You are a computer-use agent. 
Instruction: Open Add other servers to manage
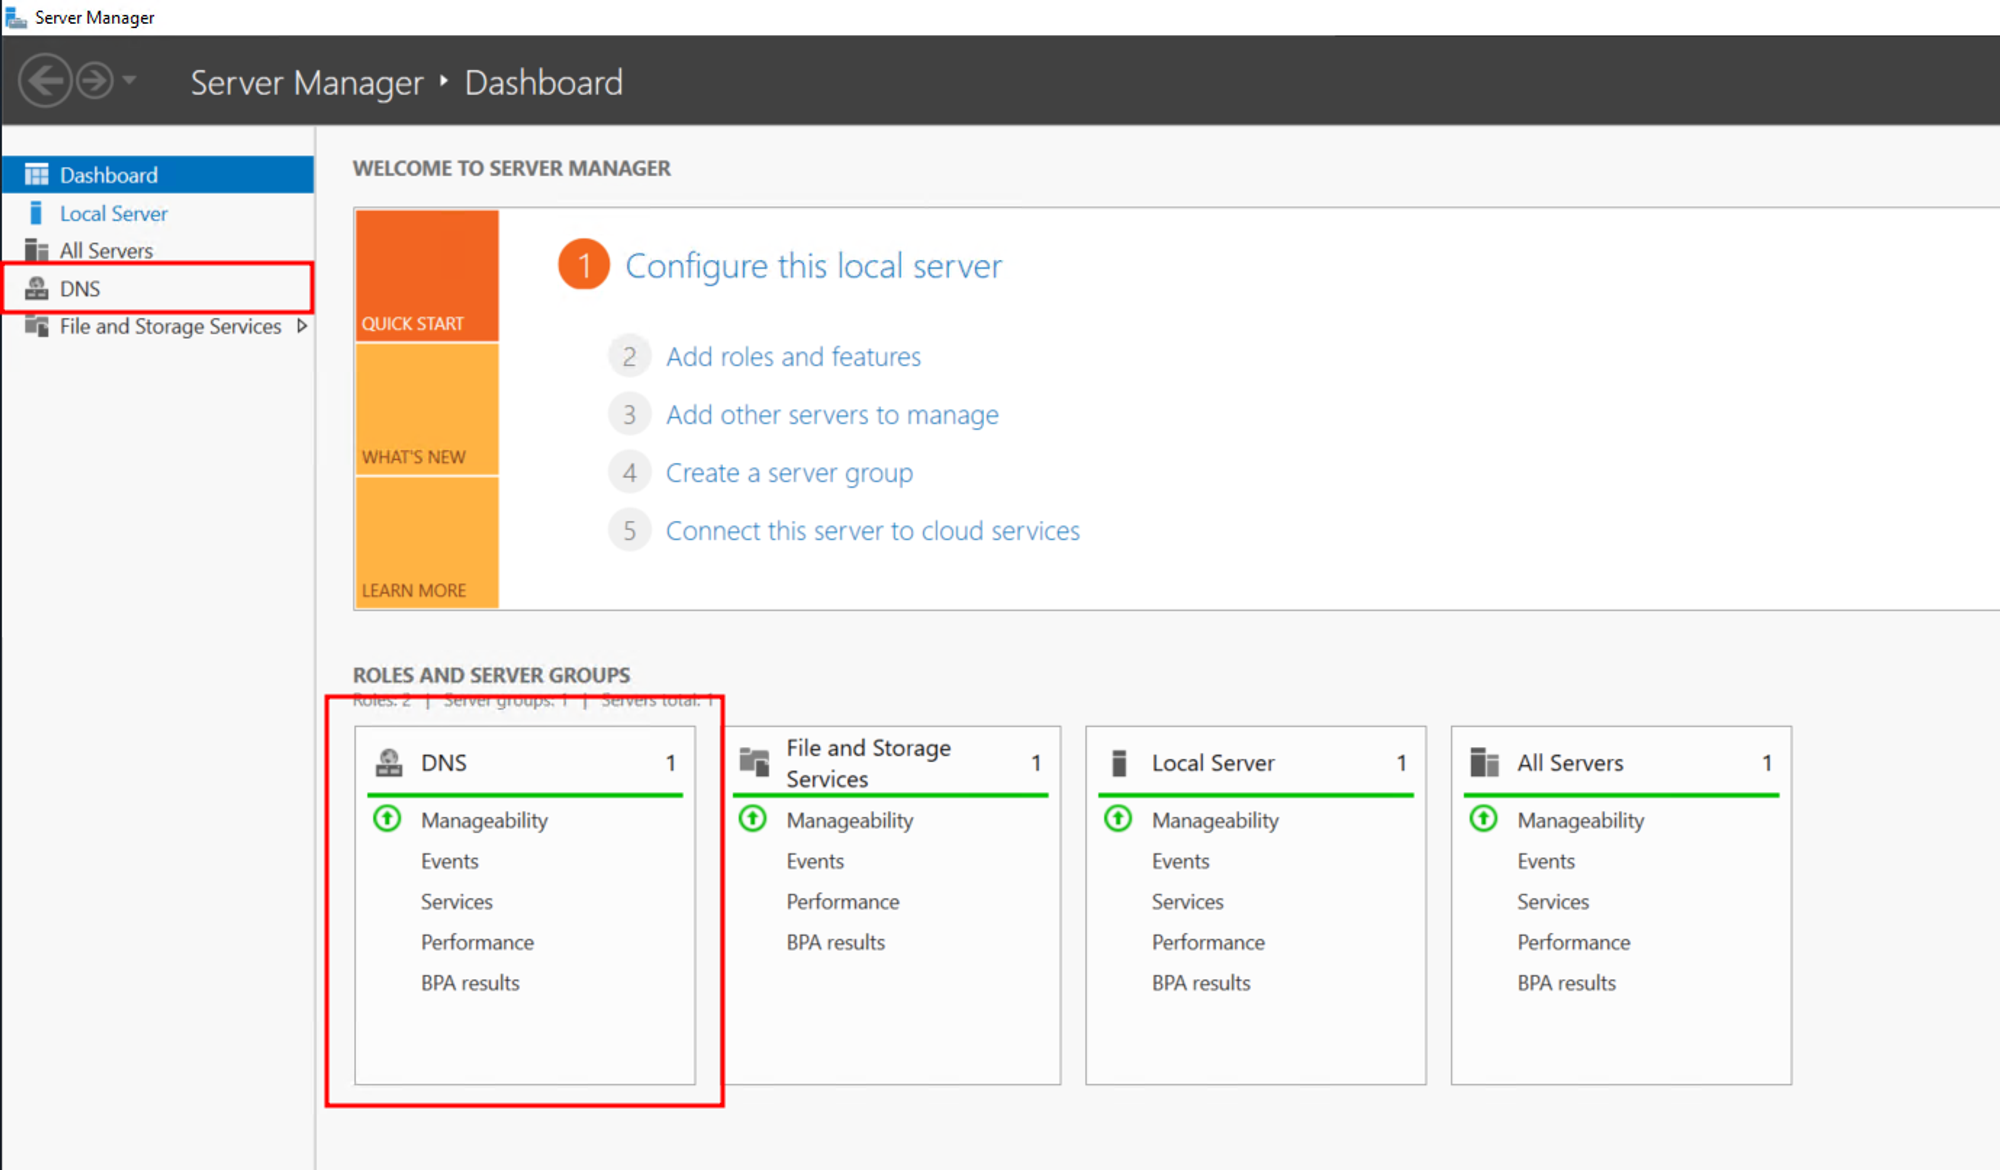point(832,415)
